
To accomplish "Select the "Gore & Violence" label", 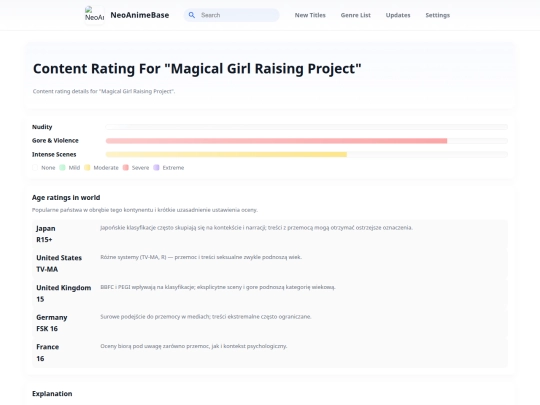I will tap(55, 141).
